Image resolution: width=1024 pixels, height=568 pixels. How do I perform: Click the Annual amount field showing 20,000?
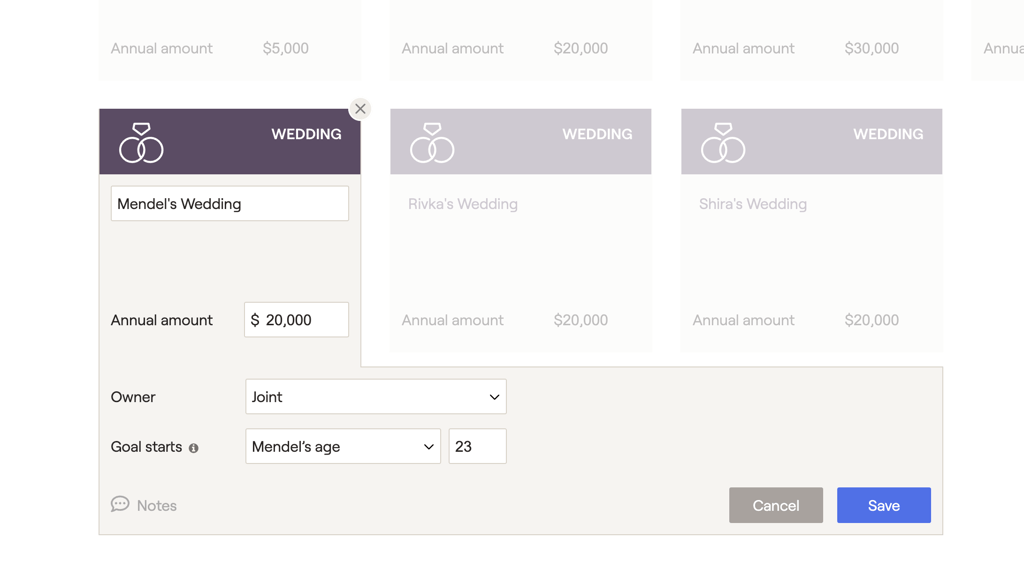pos(297,320)
